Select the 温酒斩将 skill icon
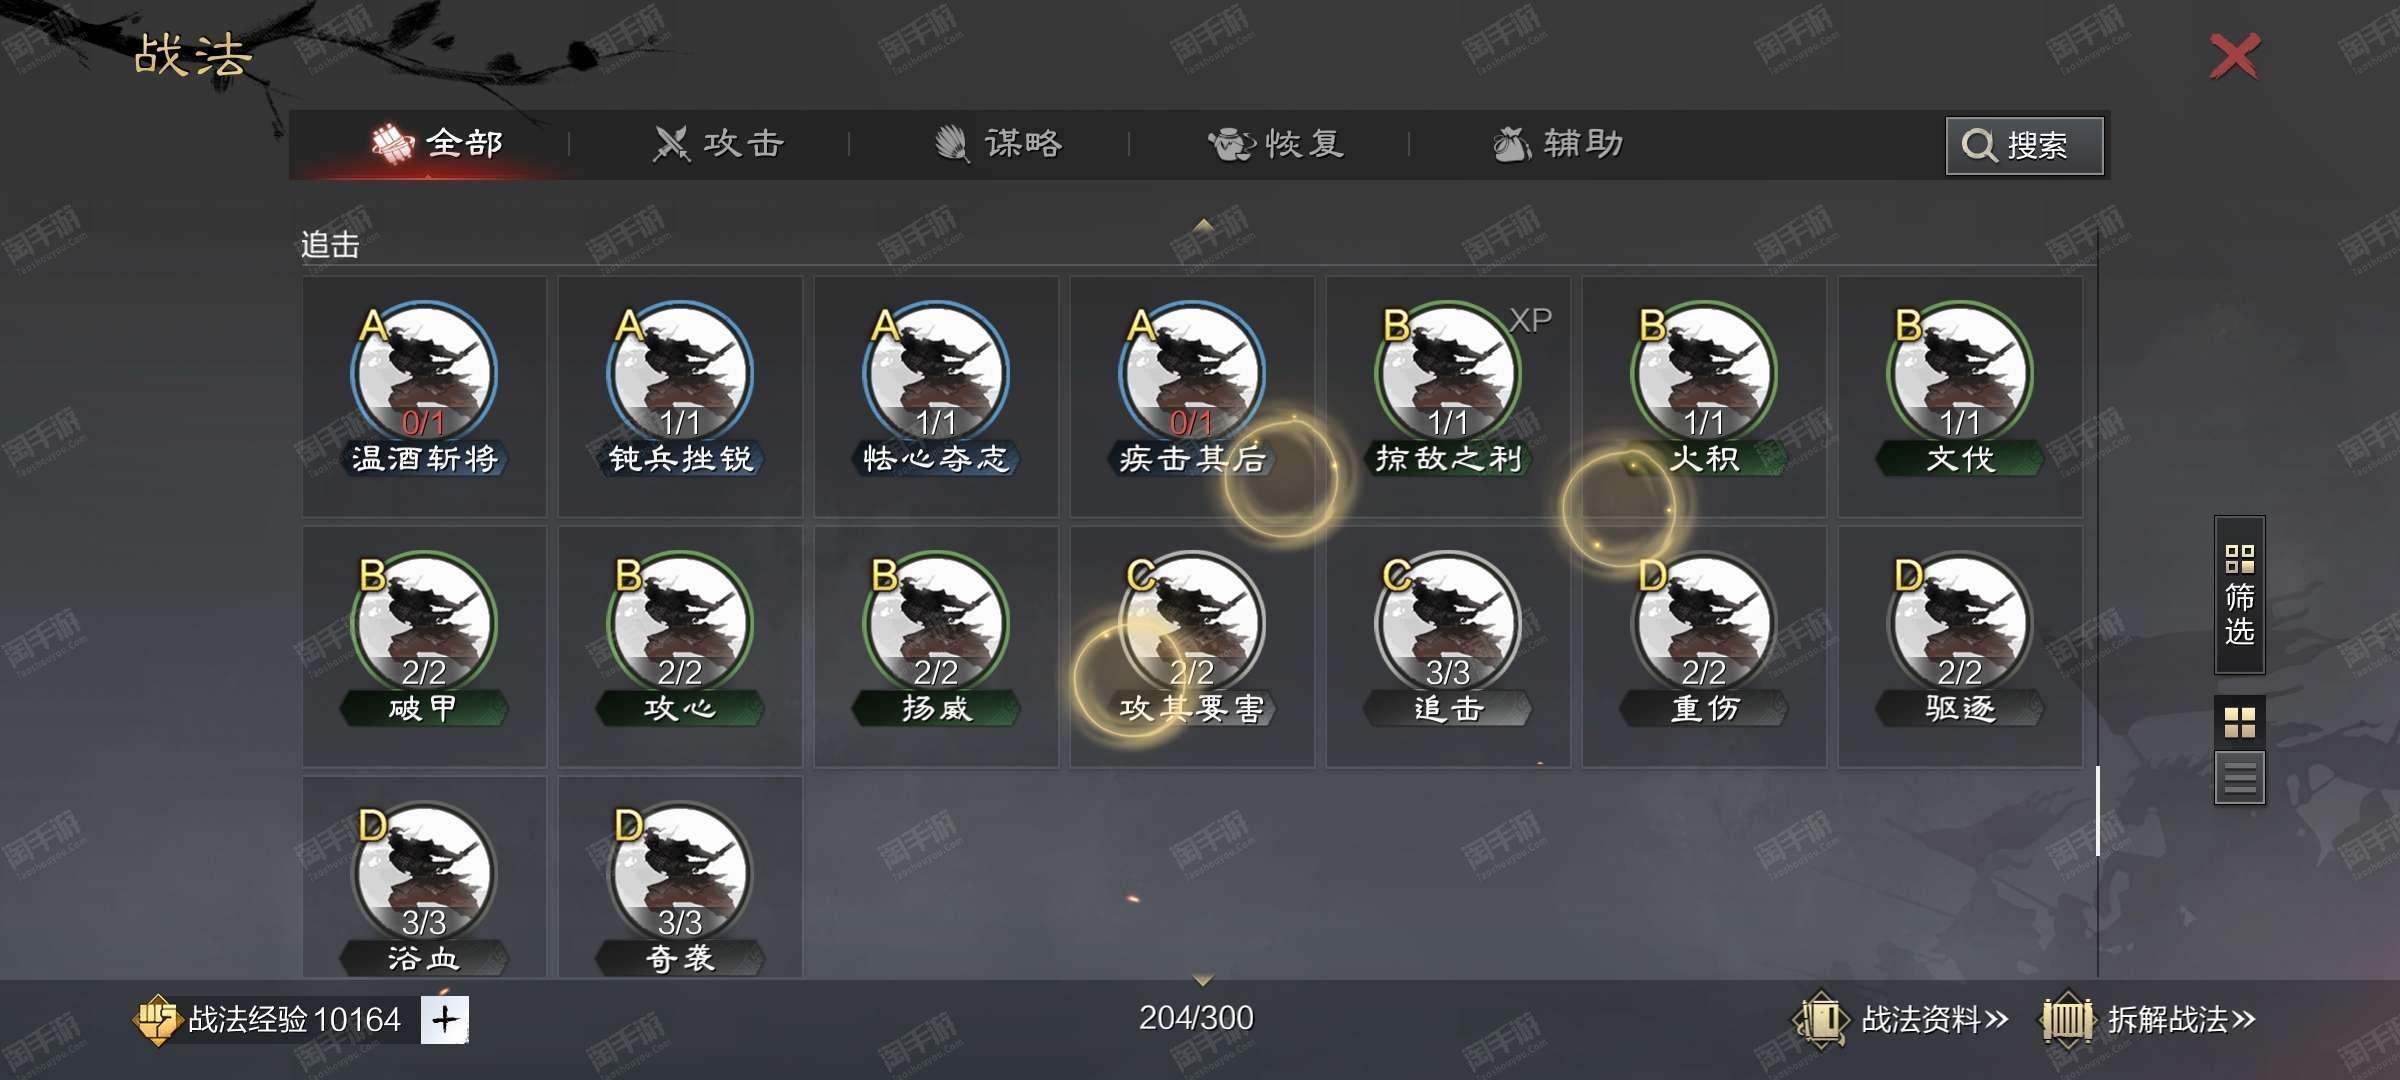The width and height of the screenshot is (2400, 1080). point(424,371)
